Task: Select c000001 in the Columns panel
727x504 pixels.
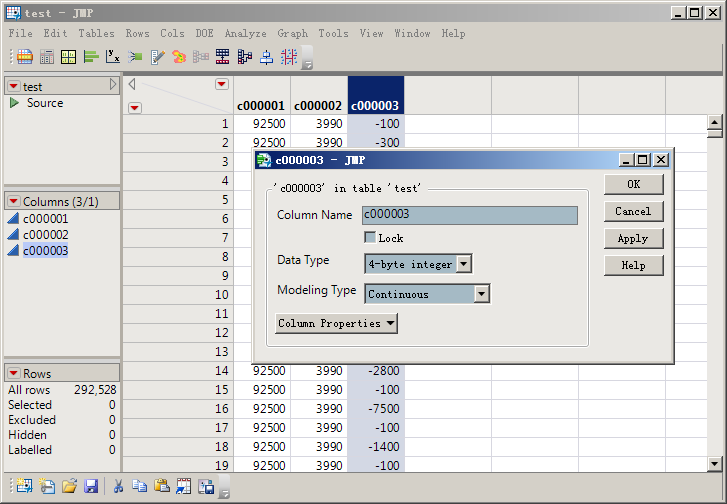Action: coord(45,219)
